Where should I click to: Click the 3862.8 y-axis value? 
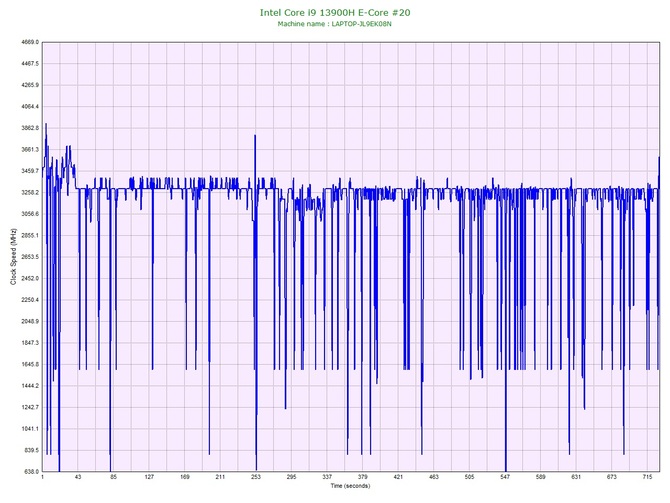tap(30, 128)
